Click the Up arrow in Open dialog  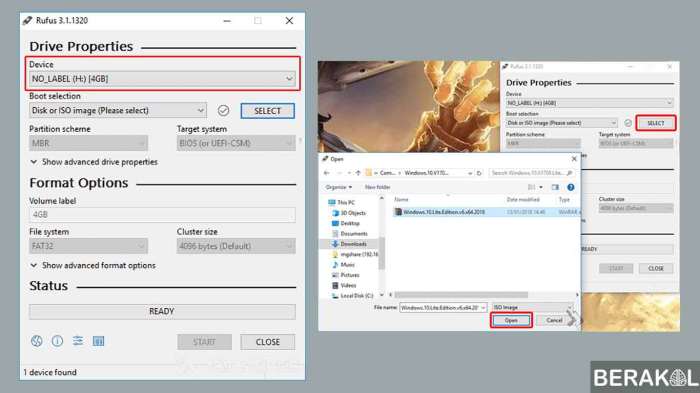[358, 173]
